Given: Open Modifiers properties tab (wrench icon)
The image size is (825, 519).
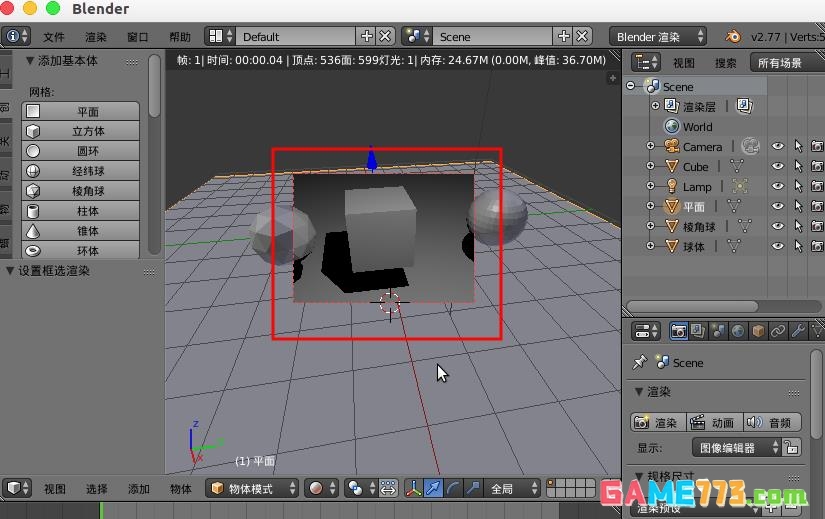Looking at the screenshot, I should 798,331.
